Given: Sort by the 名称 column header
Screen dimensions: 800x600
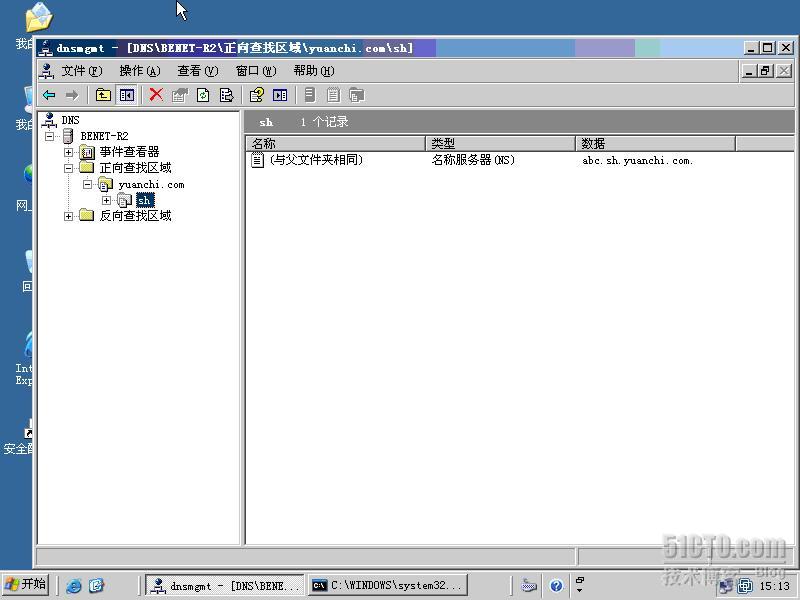Looking at the screenshot, I should pyautogui.click(x=336, y=144).
